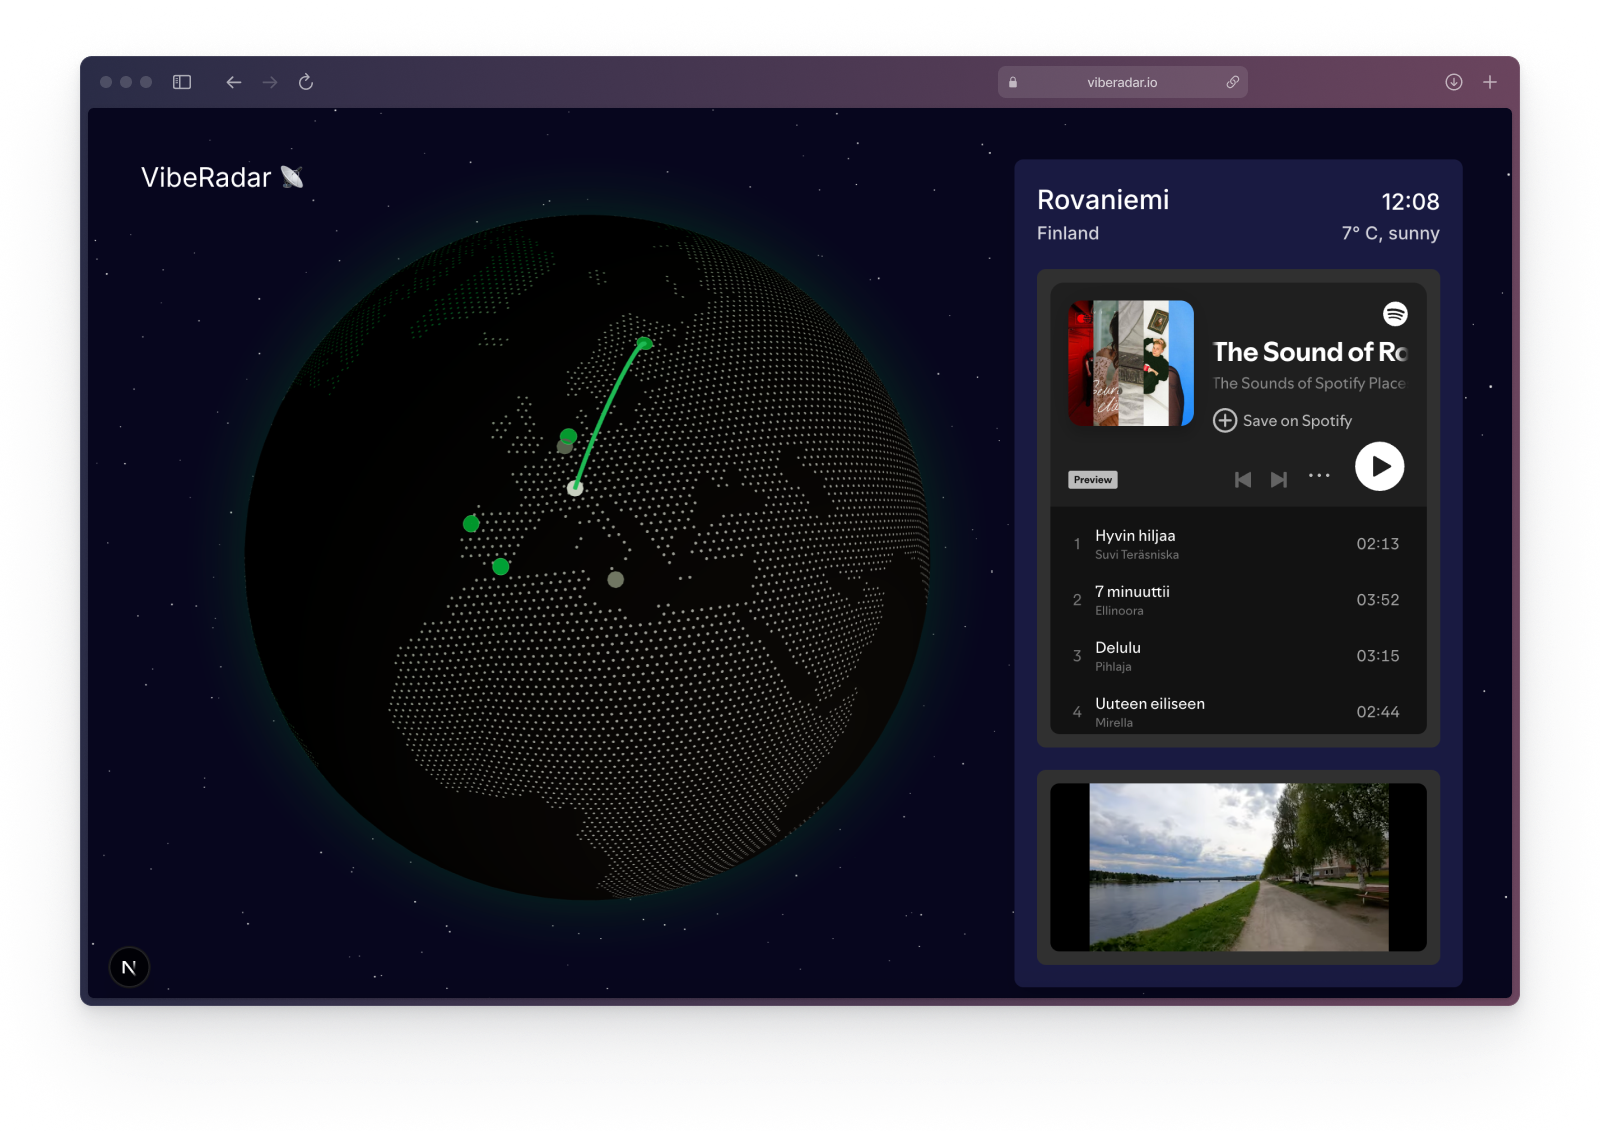The image size is (1600, 1131).
Task: Go back with the browser back arrow
Action: coord(234,82)
